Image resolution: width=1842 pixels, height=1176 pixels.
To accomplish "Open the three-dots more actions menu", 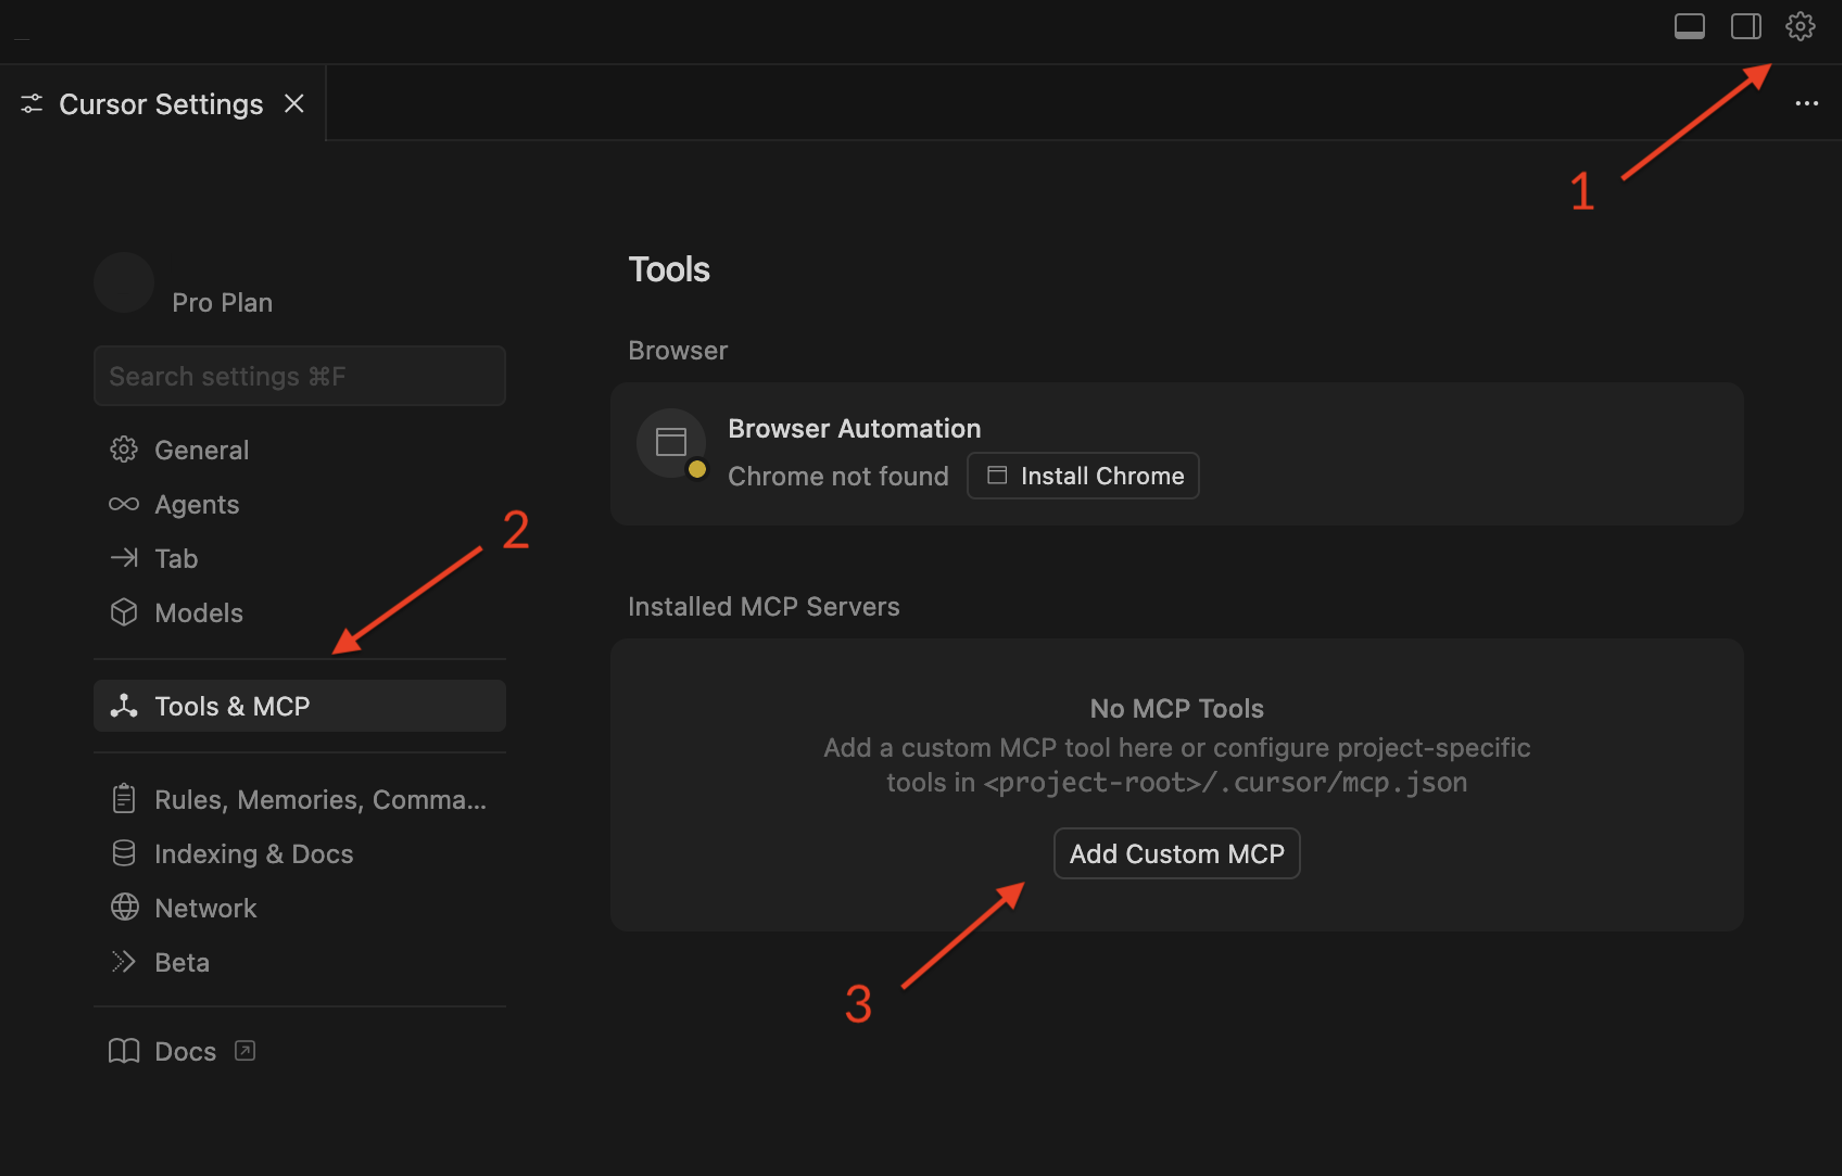I will pyautogui.click(x=1806, y=103).
